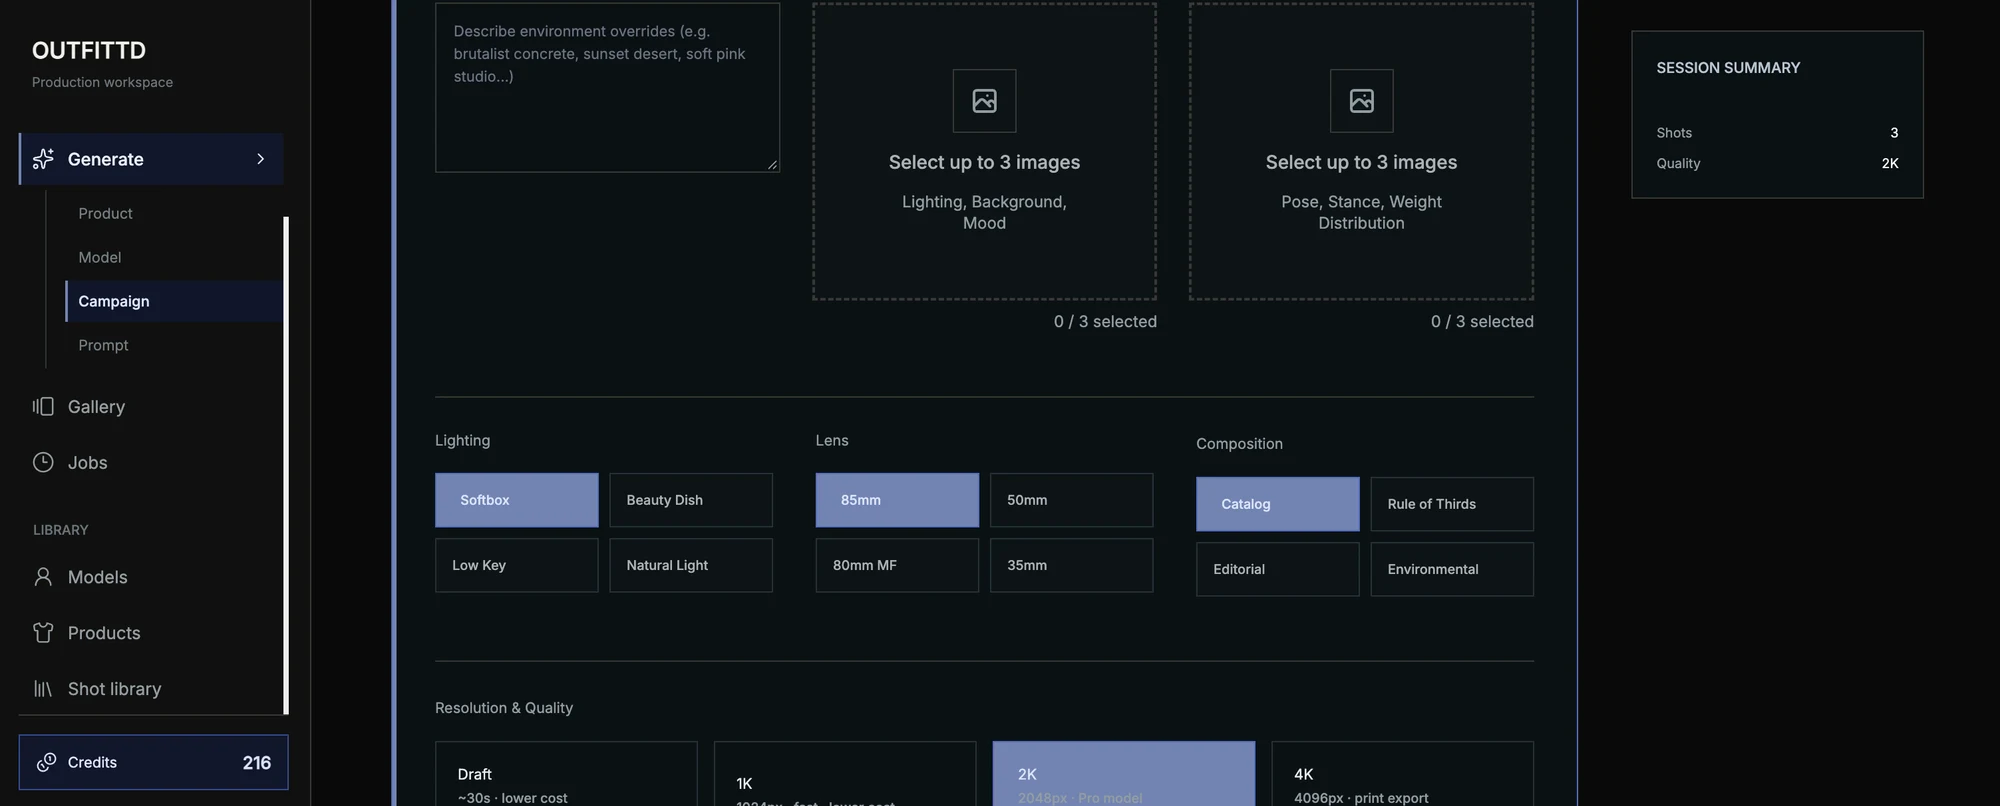Choose Editorial composition

click(x=1278, y=569)
